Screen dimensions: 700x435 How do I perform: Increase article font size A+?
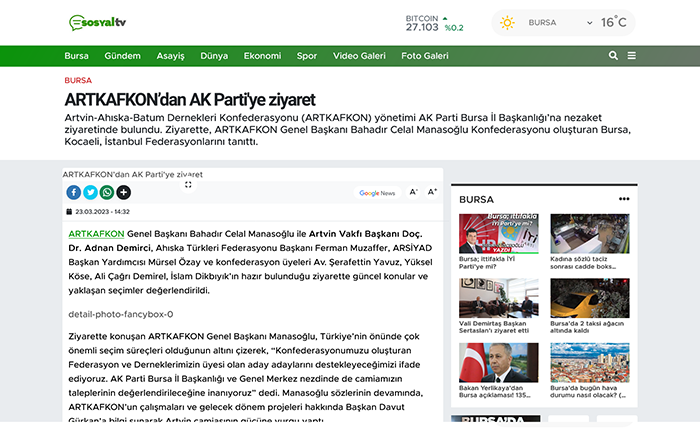432,192
